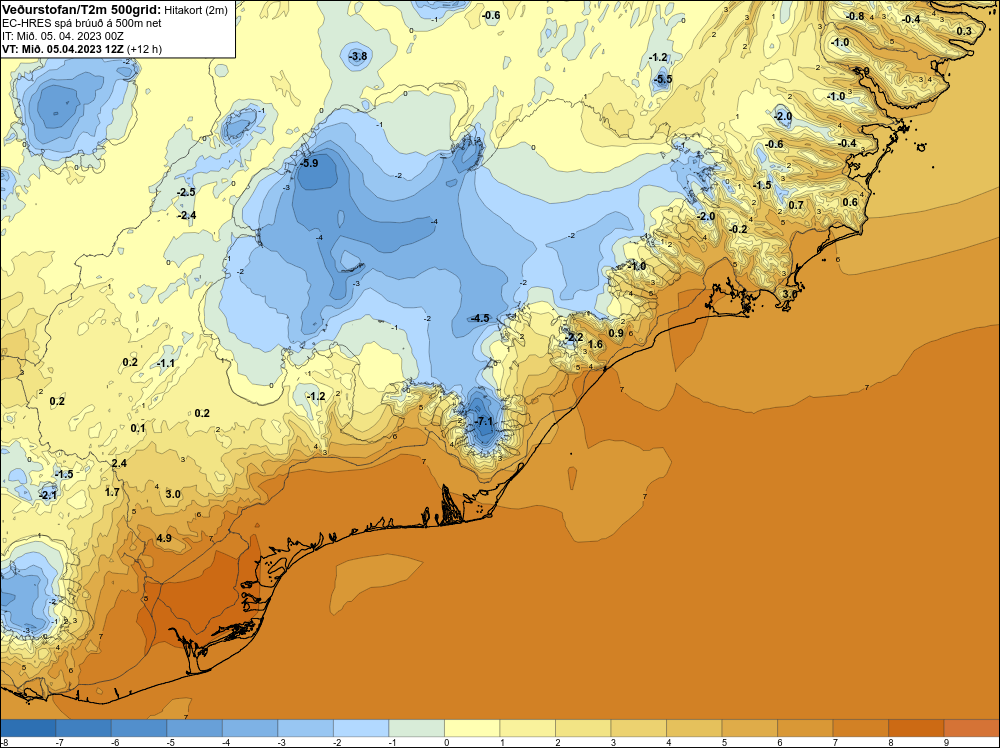
Task: Click the title text "Veðurstofan/T2m 500grid"
Action: point(80,10)
